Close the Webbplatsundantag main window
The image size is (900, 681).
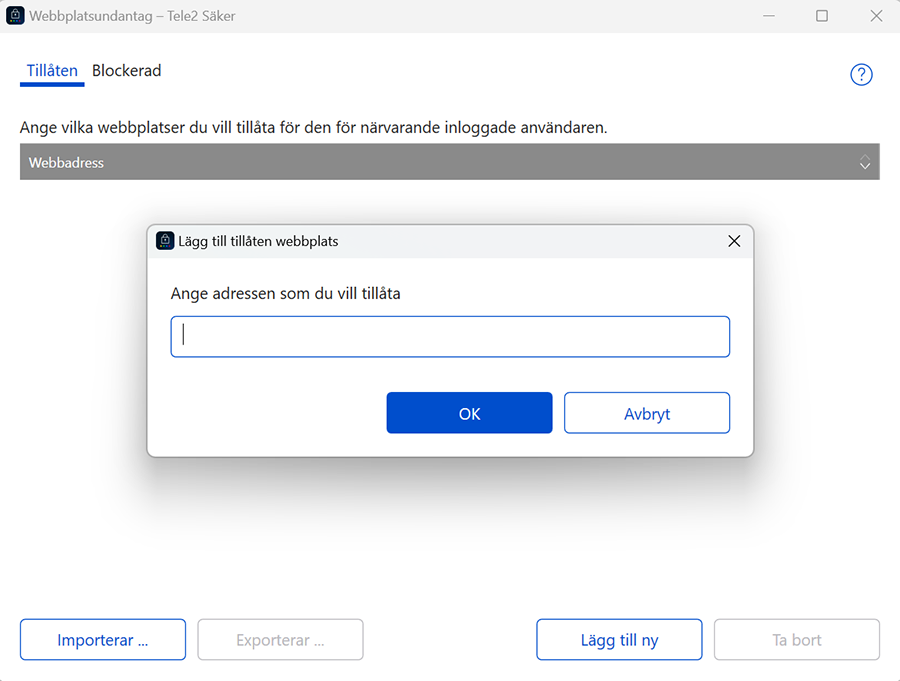click(876, 16)
